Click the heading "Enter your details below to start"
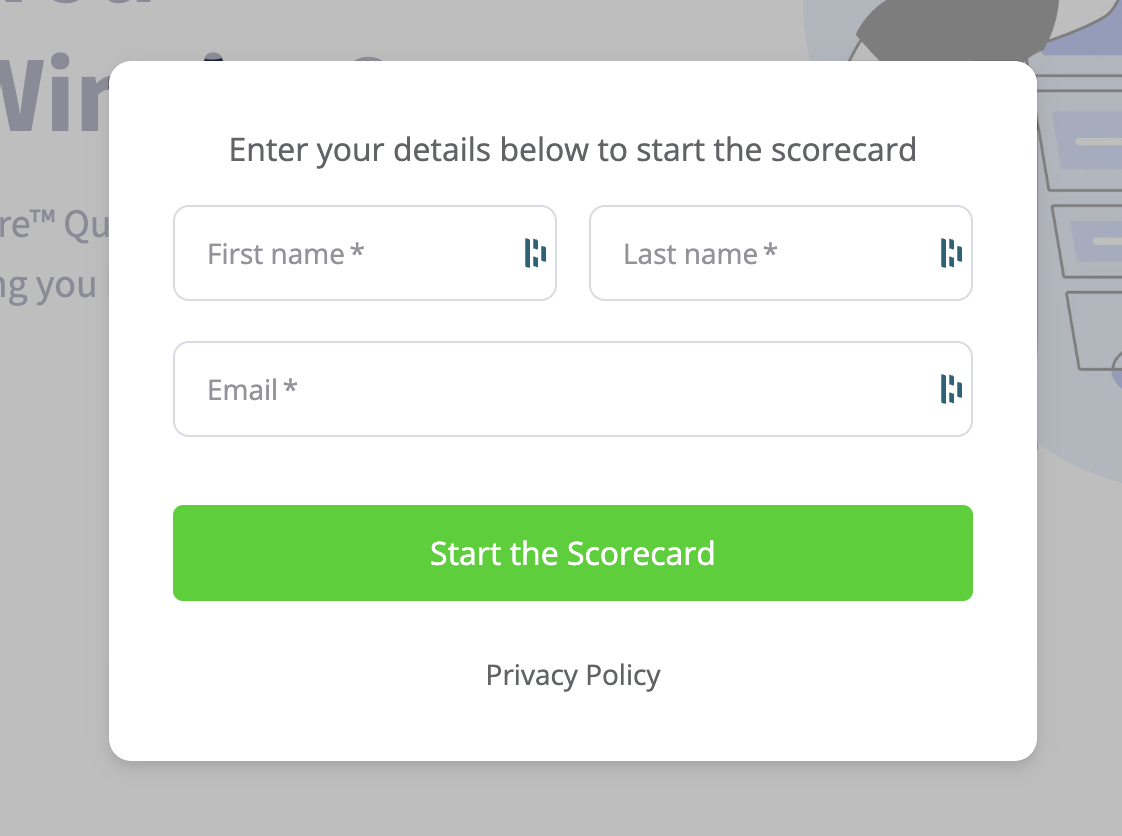1122x836 pixels. pos(573,149)
